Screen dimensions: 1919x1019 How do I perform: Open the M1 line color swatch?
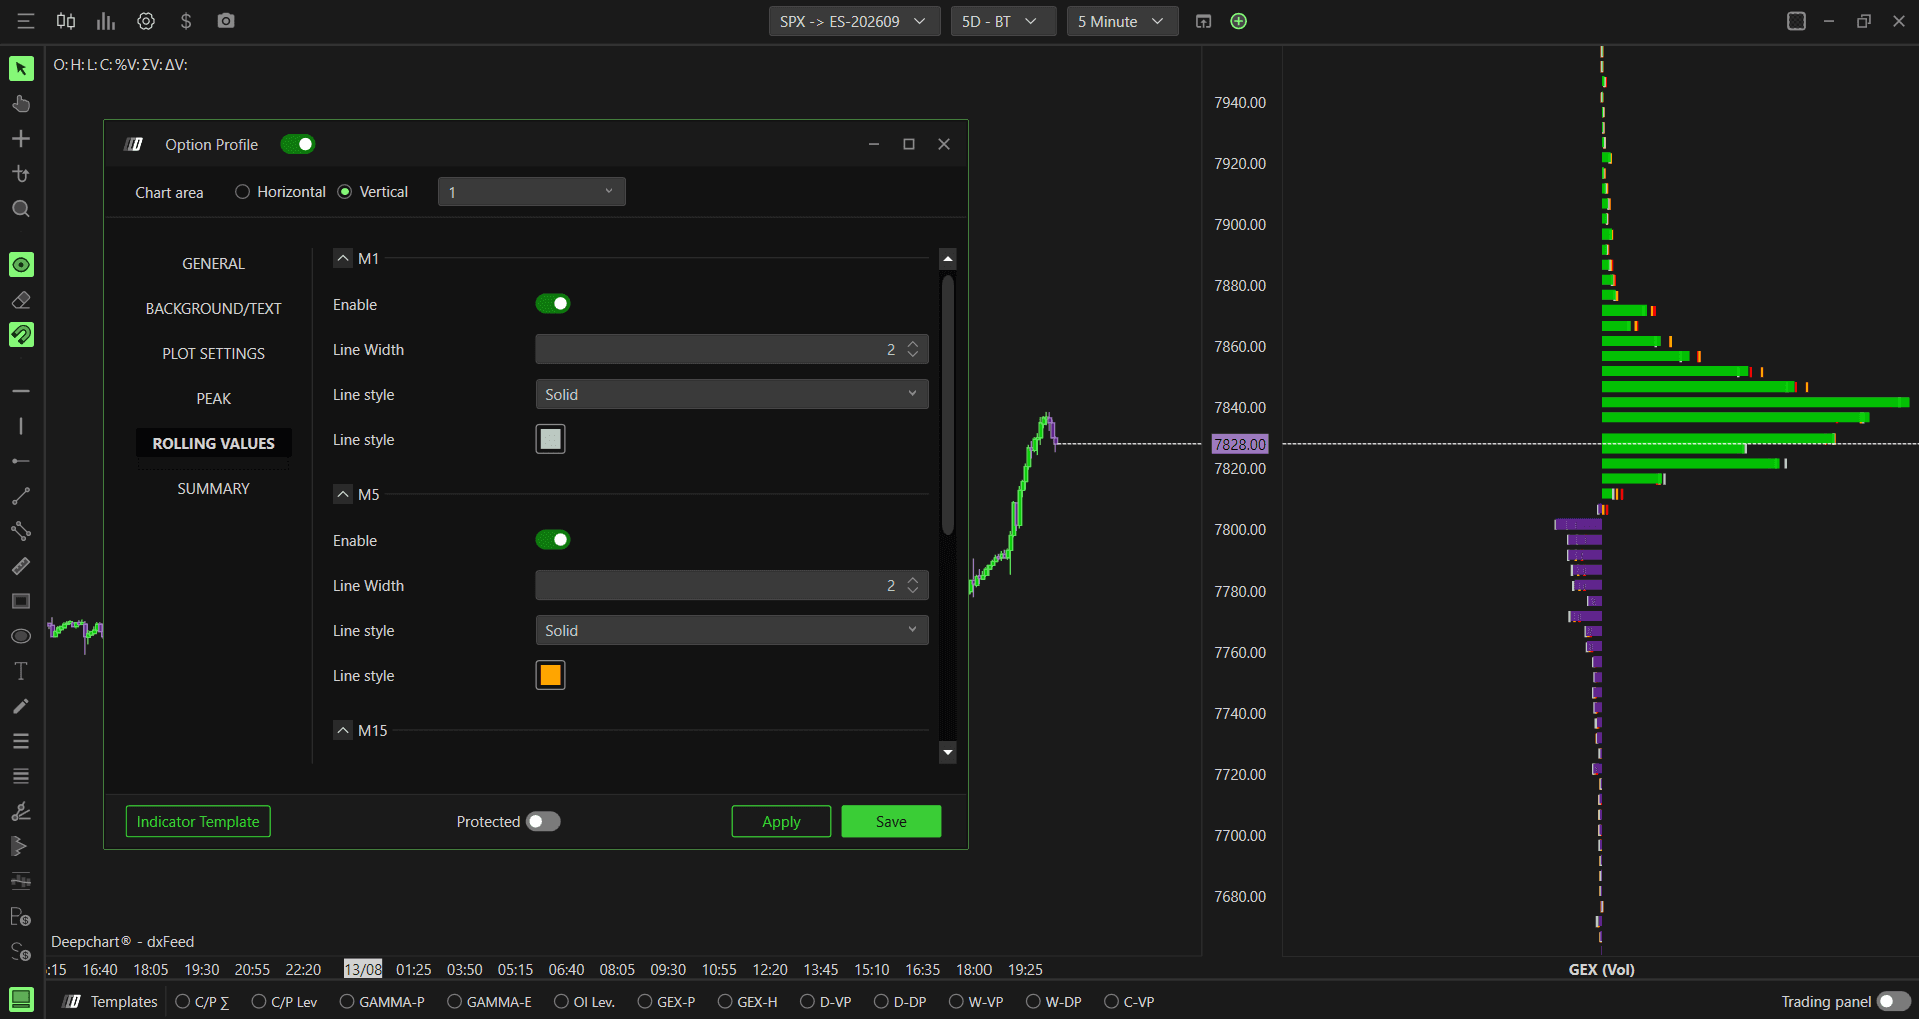550,439
